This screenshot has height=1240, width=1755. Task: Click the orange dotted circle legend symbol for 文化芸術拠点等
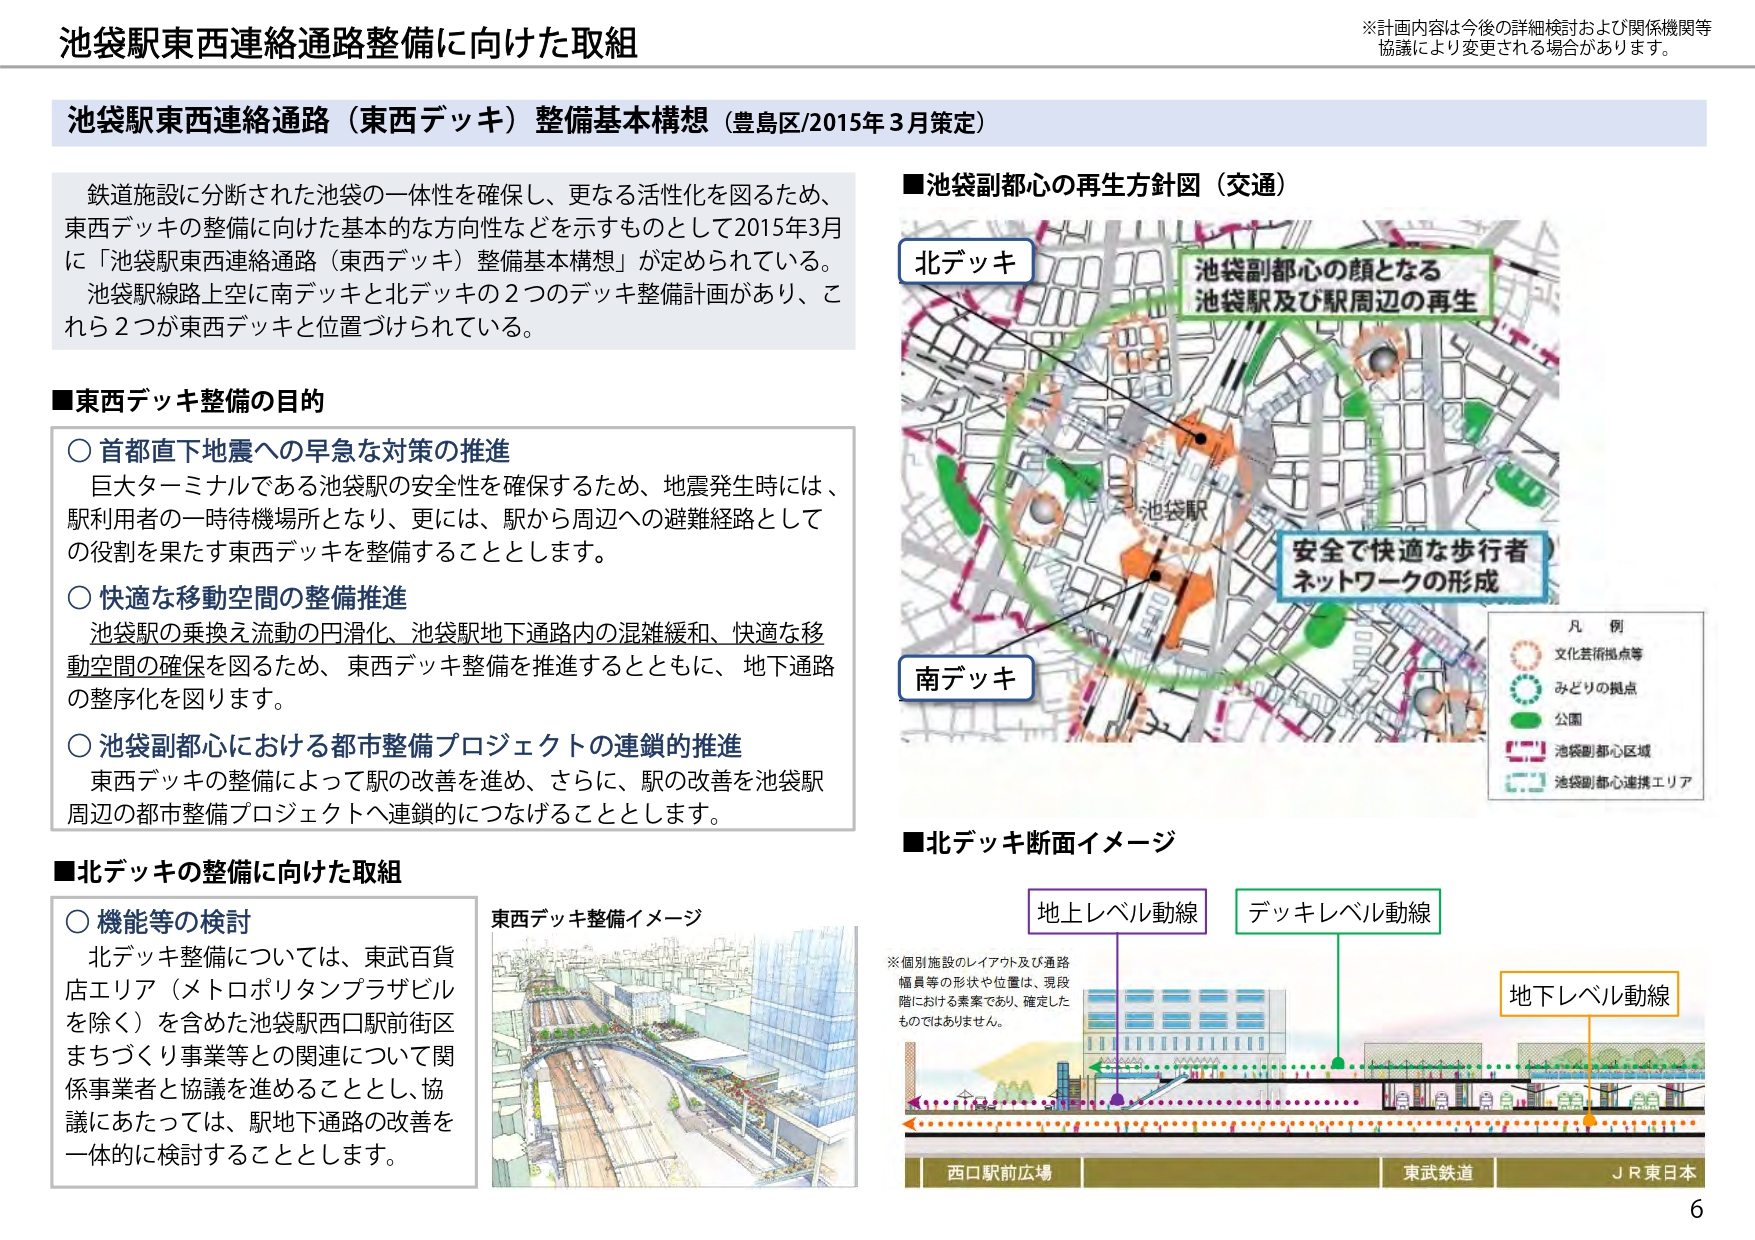pos(1525,655)
